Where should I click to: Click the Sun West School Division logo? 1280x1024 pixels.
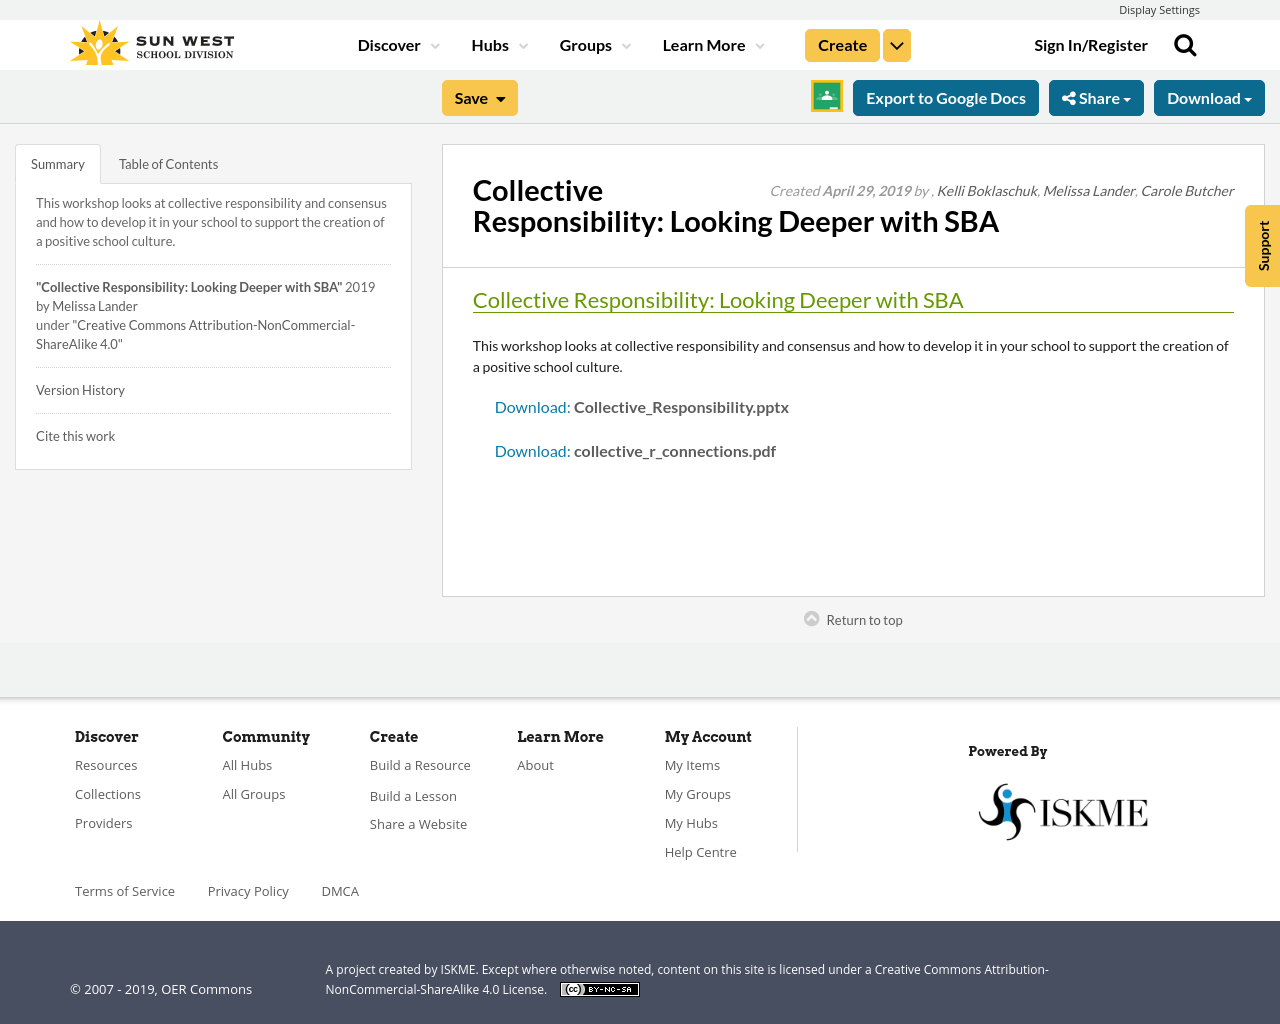pyautogui.click(x=152, y=45)
